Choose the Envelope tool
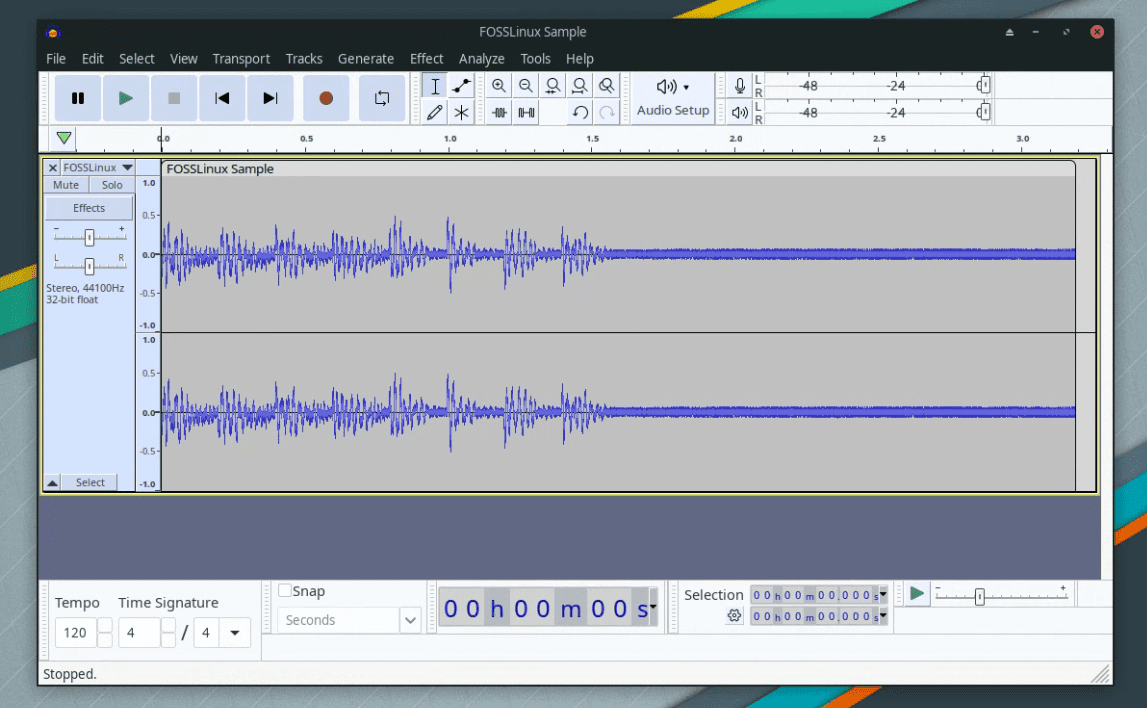The height and width of the screenshot is (708, 1147). [x=461, y=86]
